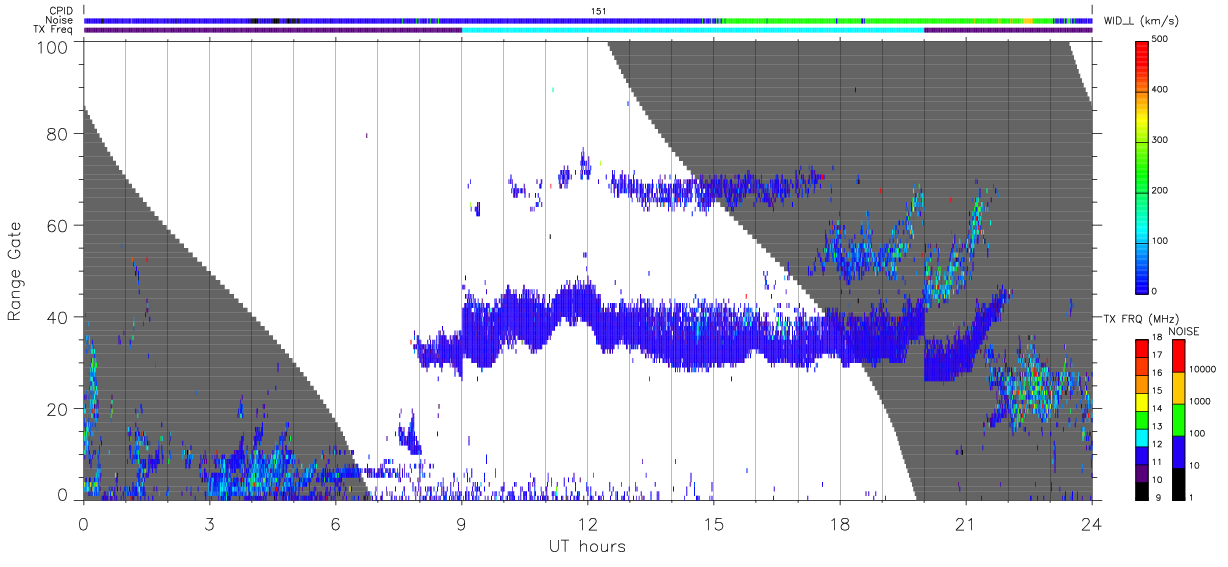The width and height of the screenshot is (1228, 567).
Task: Pick the green swatch of the NOISE legend
Action: (x=1177, y=418)
